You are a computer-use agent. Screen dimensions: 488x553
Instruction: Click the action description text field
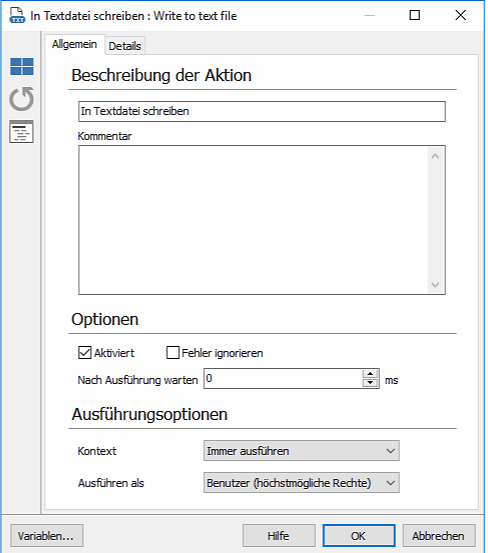click(x=262, y=111)
